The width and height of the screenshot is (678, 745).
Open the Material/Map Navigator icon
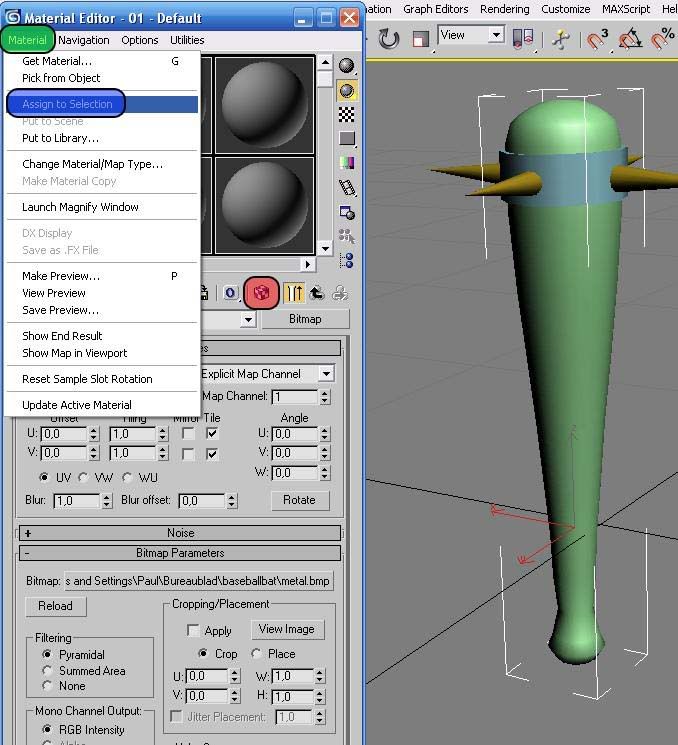pyautogui.click(x=347, y=260)
